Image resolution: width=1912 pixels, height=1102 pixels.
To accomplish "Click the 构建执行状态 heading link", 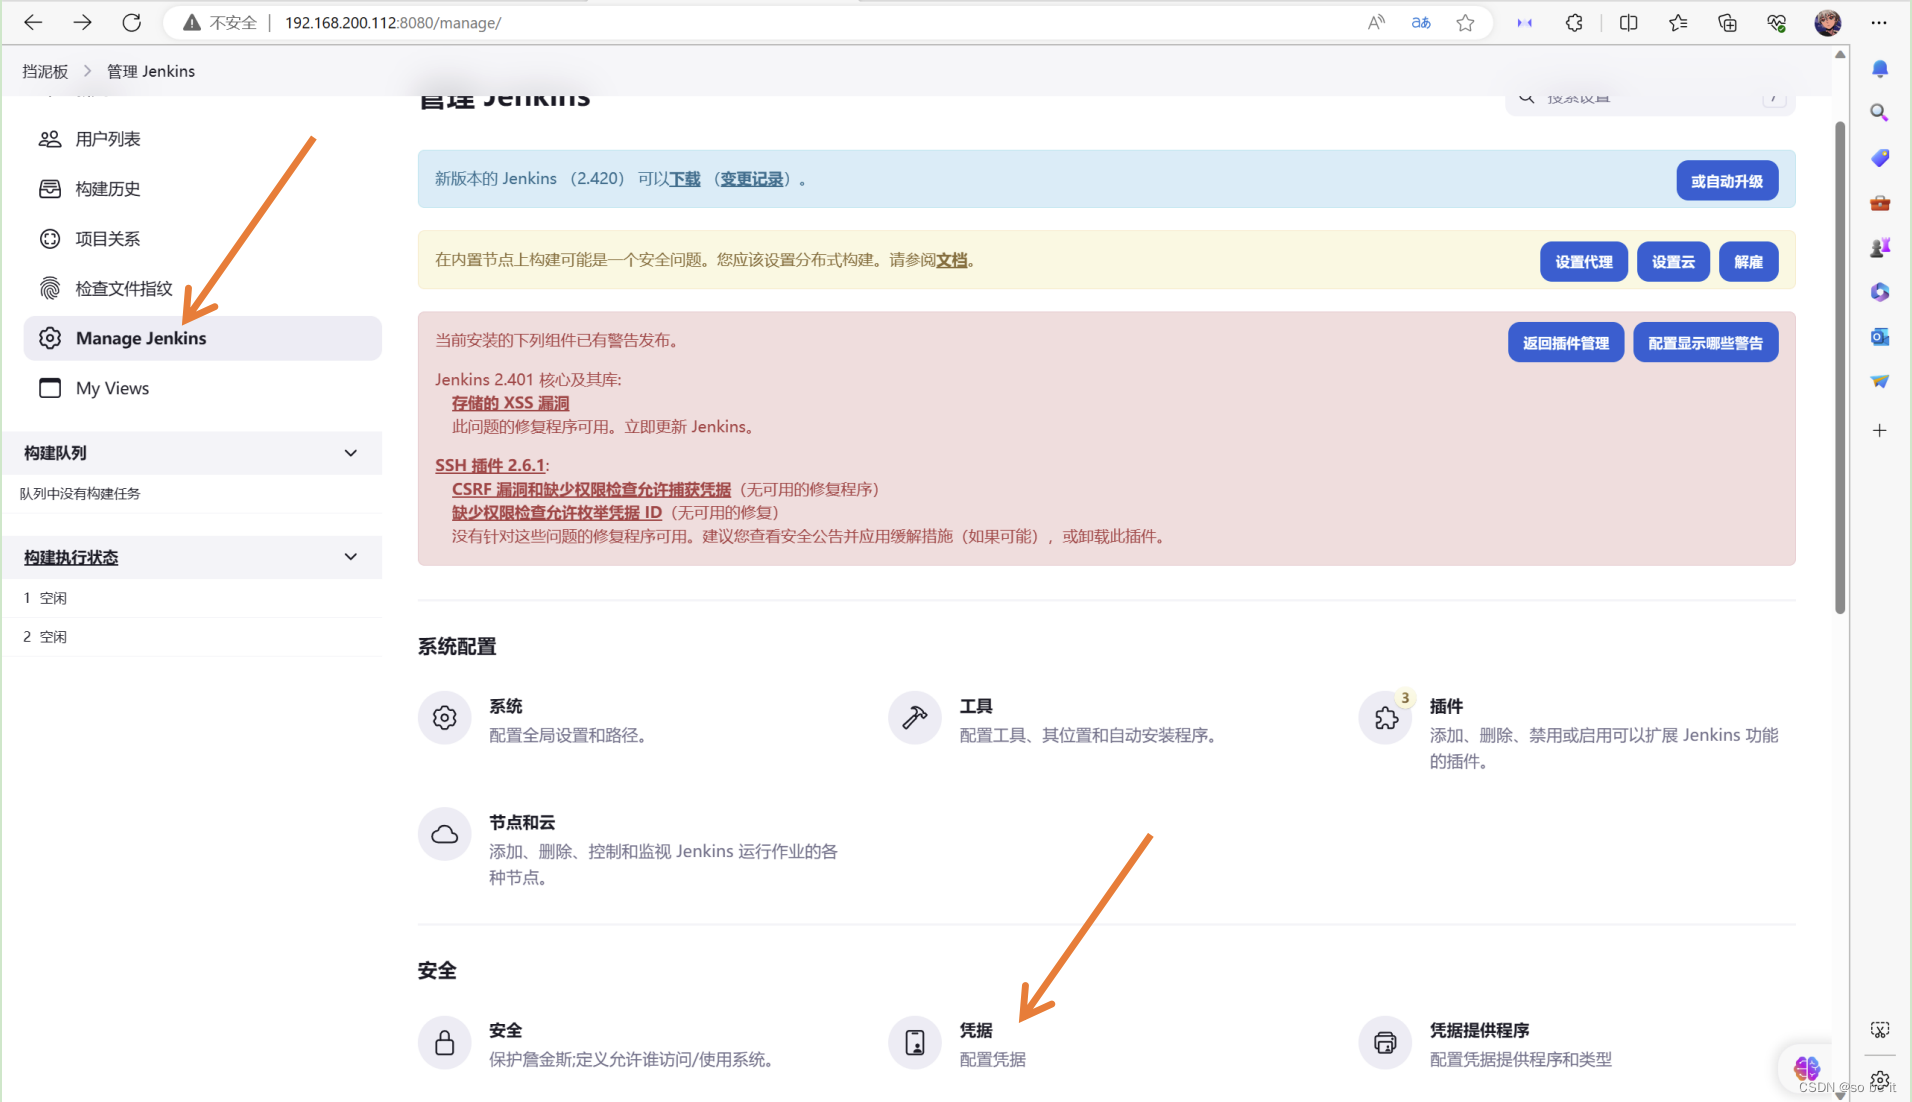I will click(71, 557).
